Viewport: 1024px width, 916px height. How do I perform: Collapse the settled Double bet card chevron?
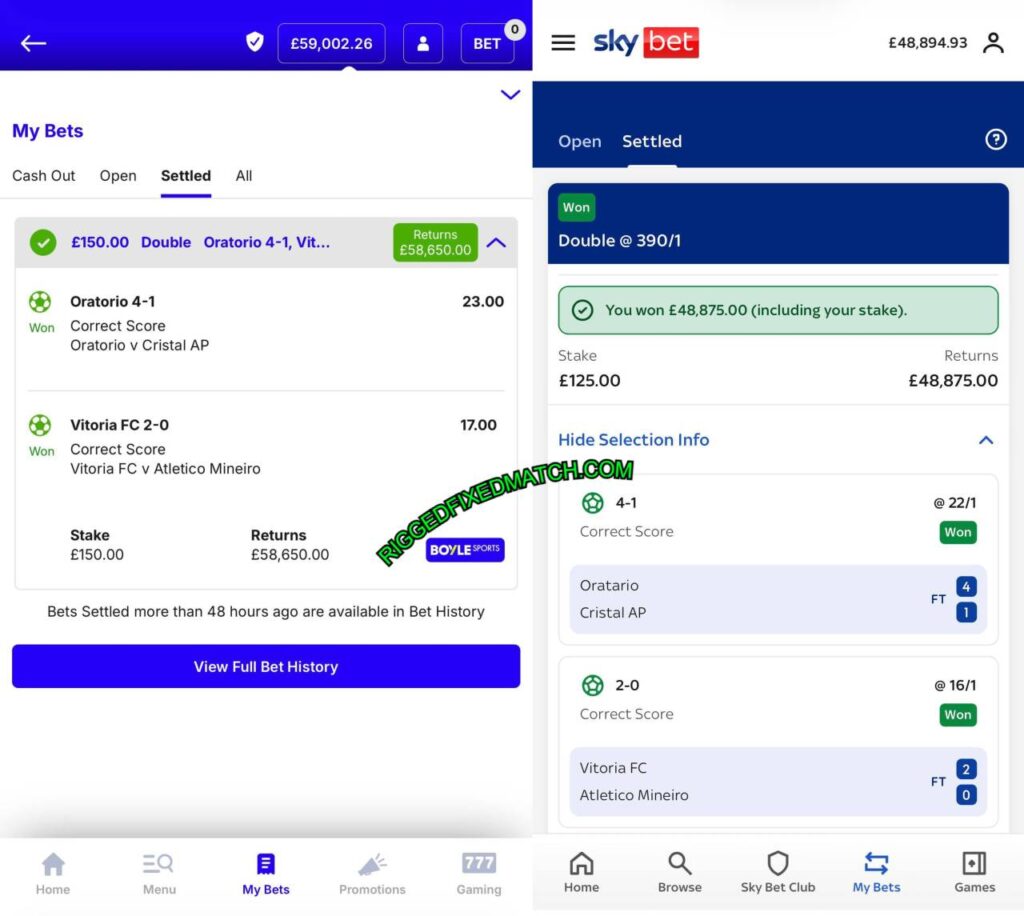point(497,242)
